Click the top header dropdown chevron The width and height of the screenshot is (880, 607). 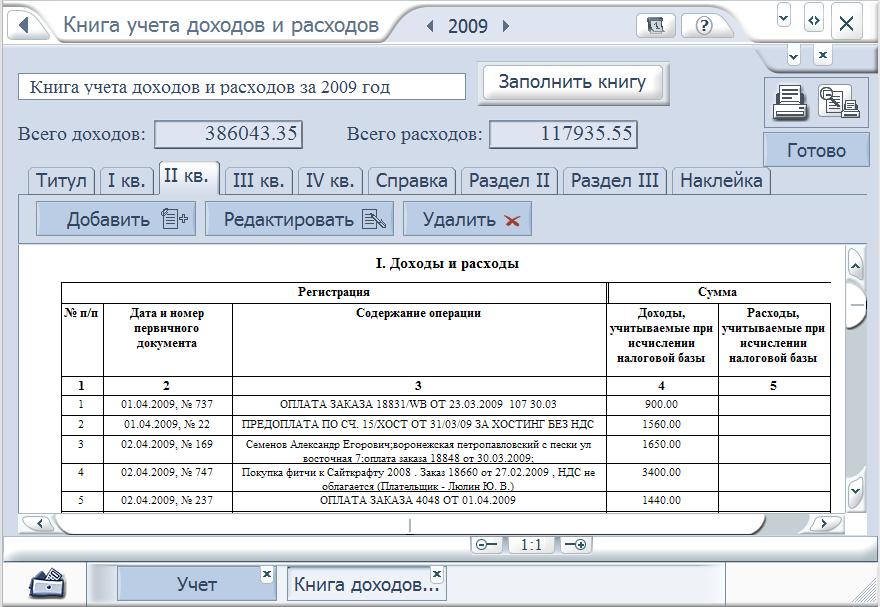[783, 17]
